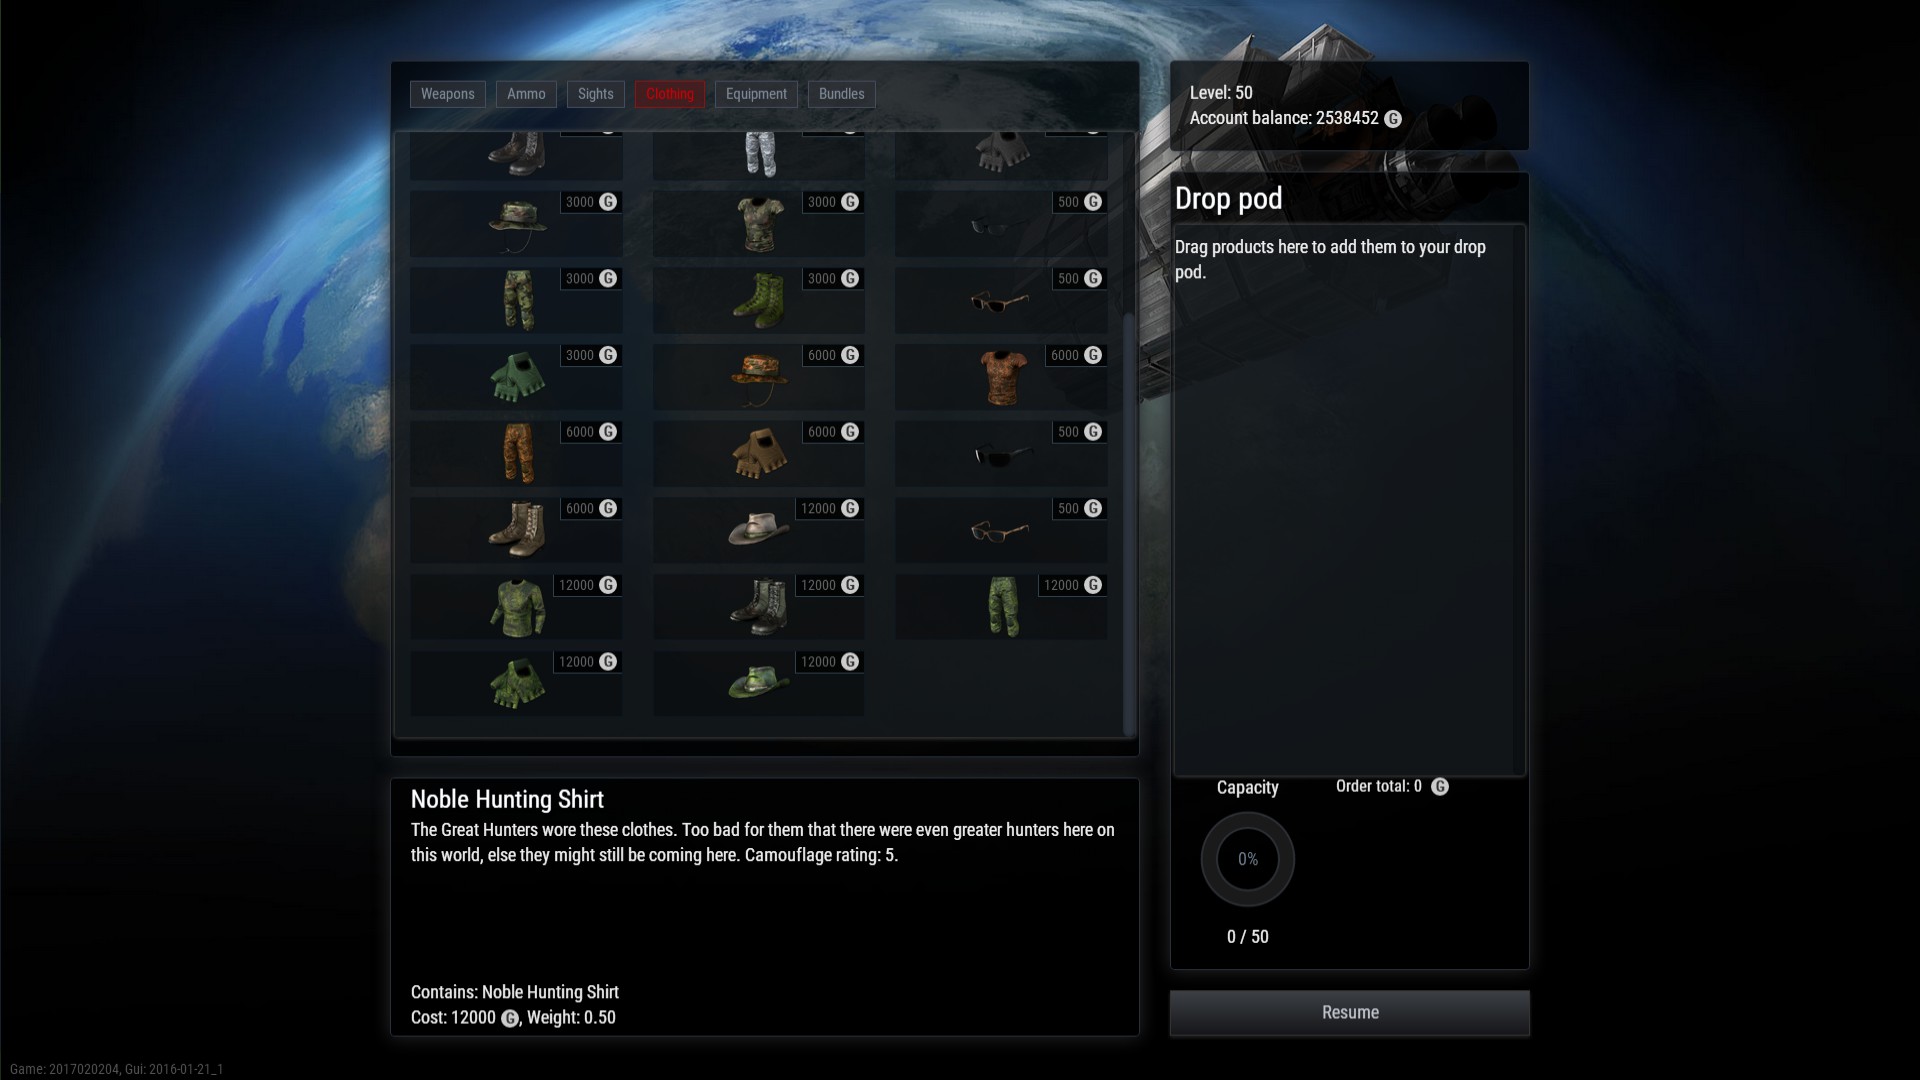
Task: Open the Sights category tab
Action: click(596, 94)
